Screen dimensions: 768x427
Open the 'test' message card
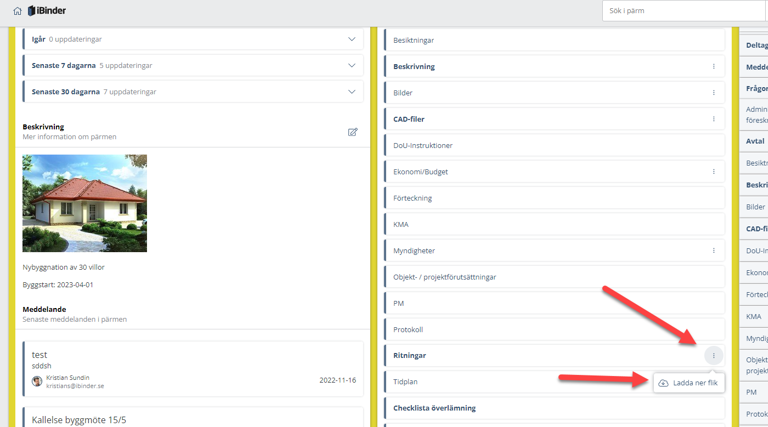click(x=193, y=369)
